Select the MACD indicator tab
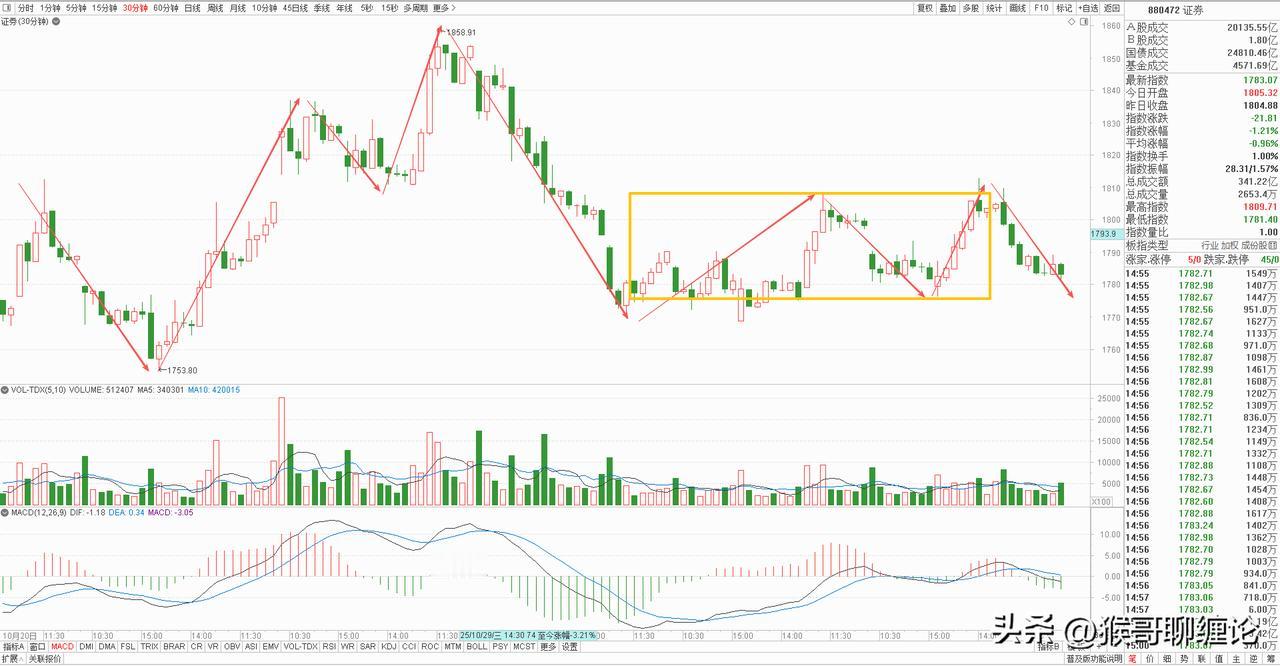 63,647
